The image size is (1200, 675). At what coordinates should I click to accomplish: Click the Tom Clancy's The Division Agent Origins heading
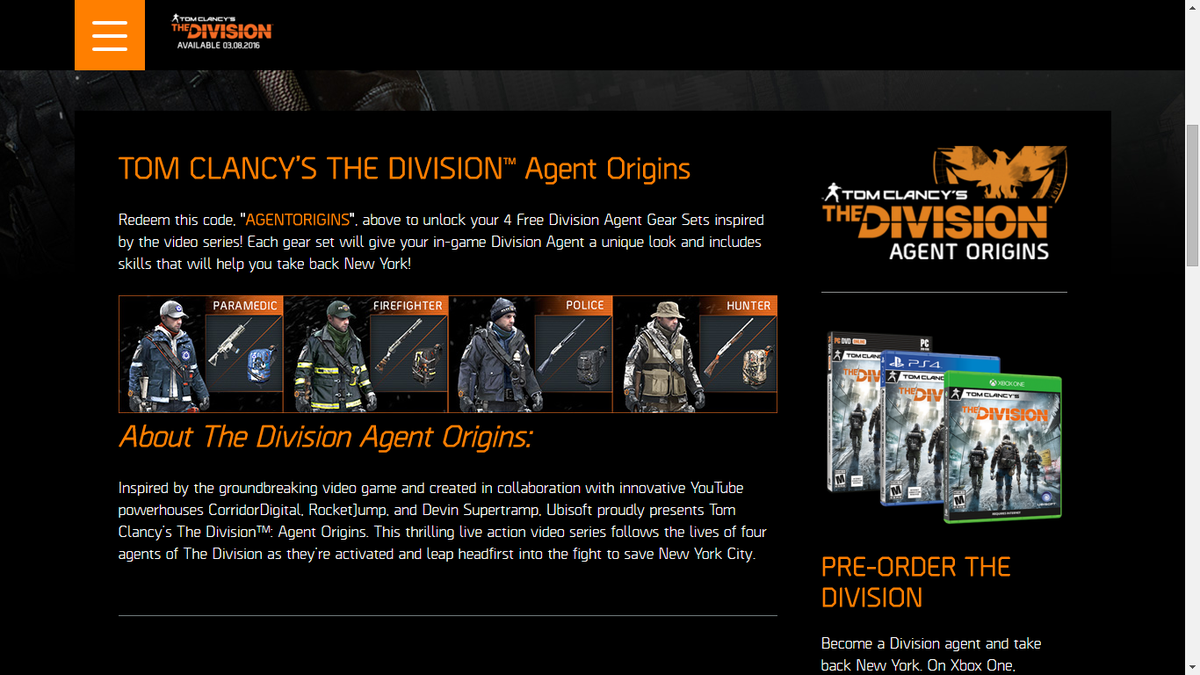pos(404,168)
